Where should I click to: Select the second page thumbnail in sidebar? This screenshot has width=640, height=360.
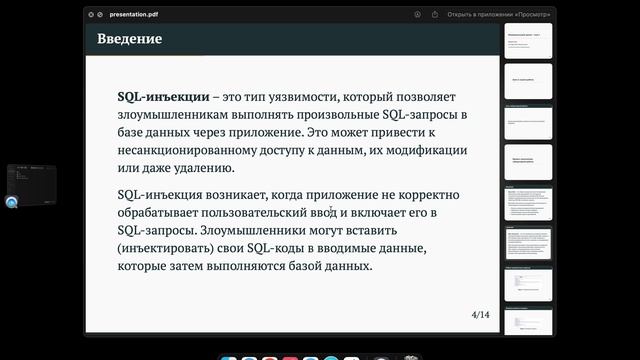click(x=528, y=81)
